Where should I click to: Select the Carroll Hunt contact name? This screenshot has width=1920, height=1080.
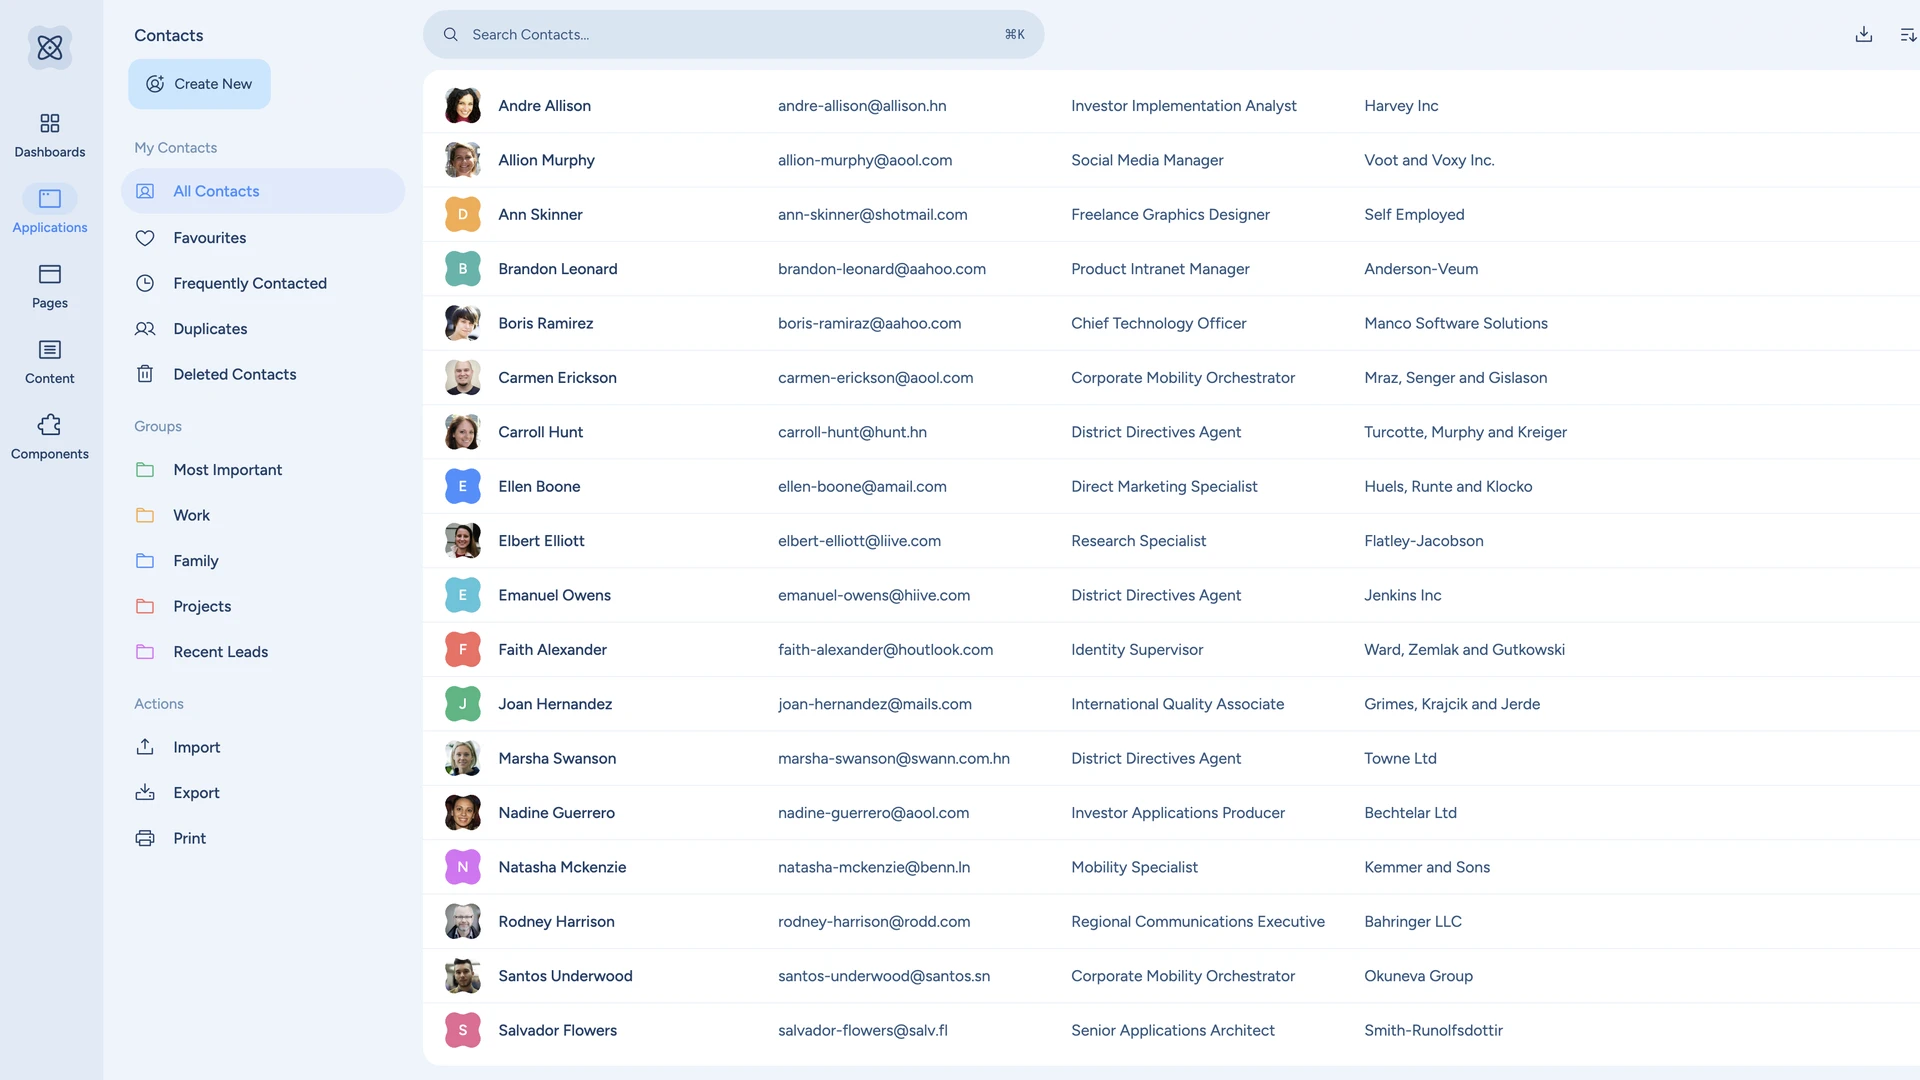click(x=541, y=432)
